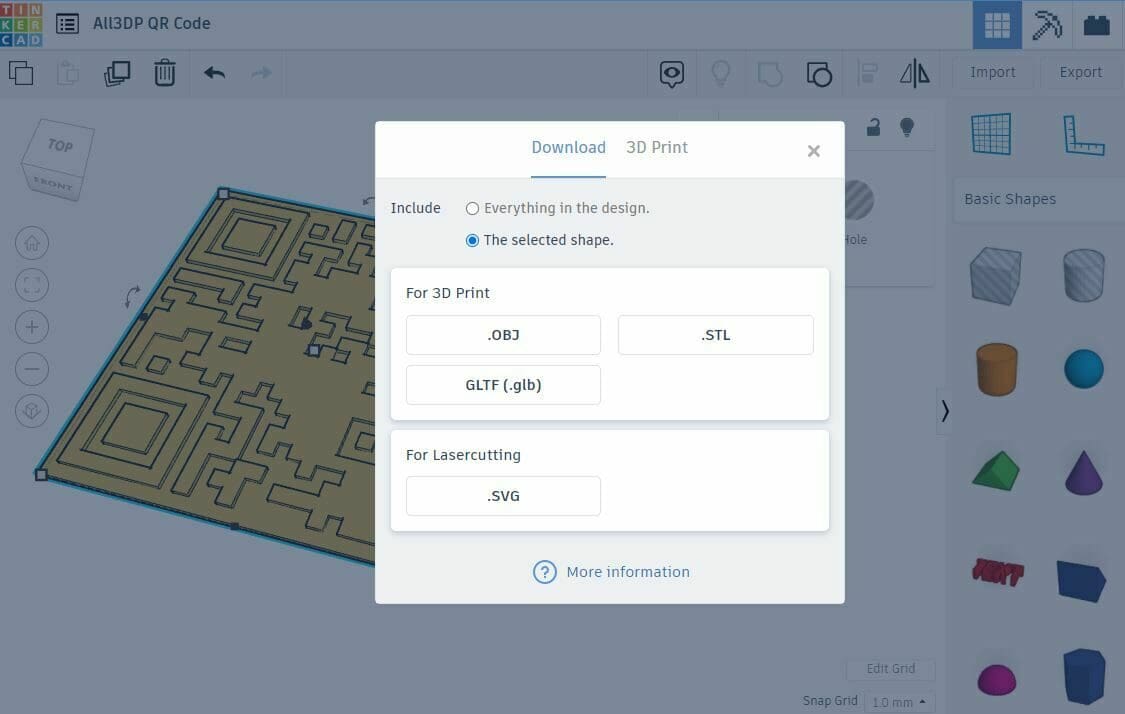
Task: Toggle shape visibility lightbulb in inspector
Action: [907, 127]
